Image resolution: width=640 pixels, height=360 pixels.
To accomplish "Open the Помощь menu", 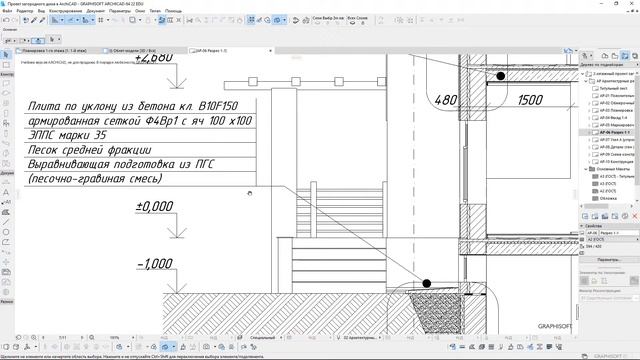I will [x=173, y=11].
